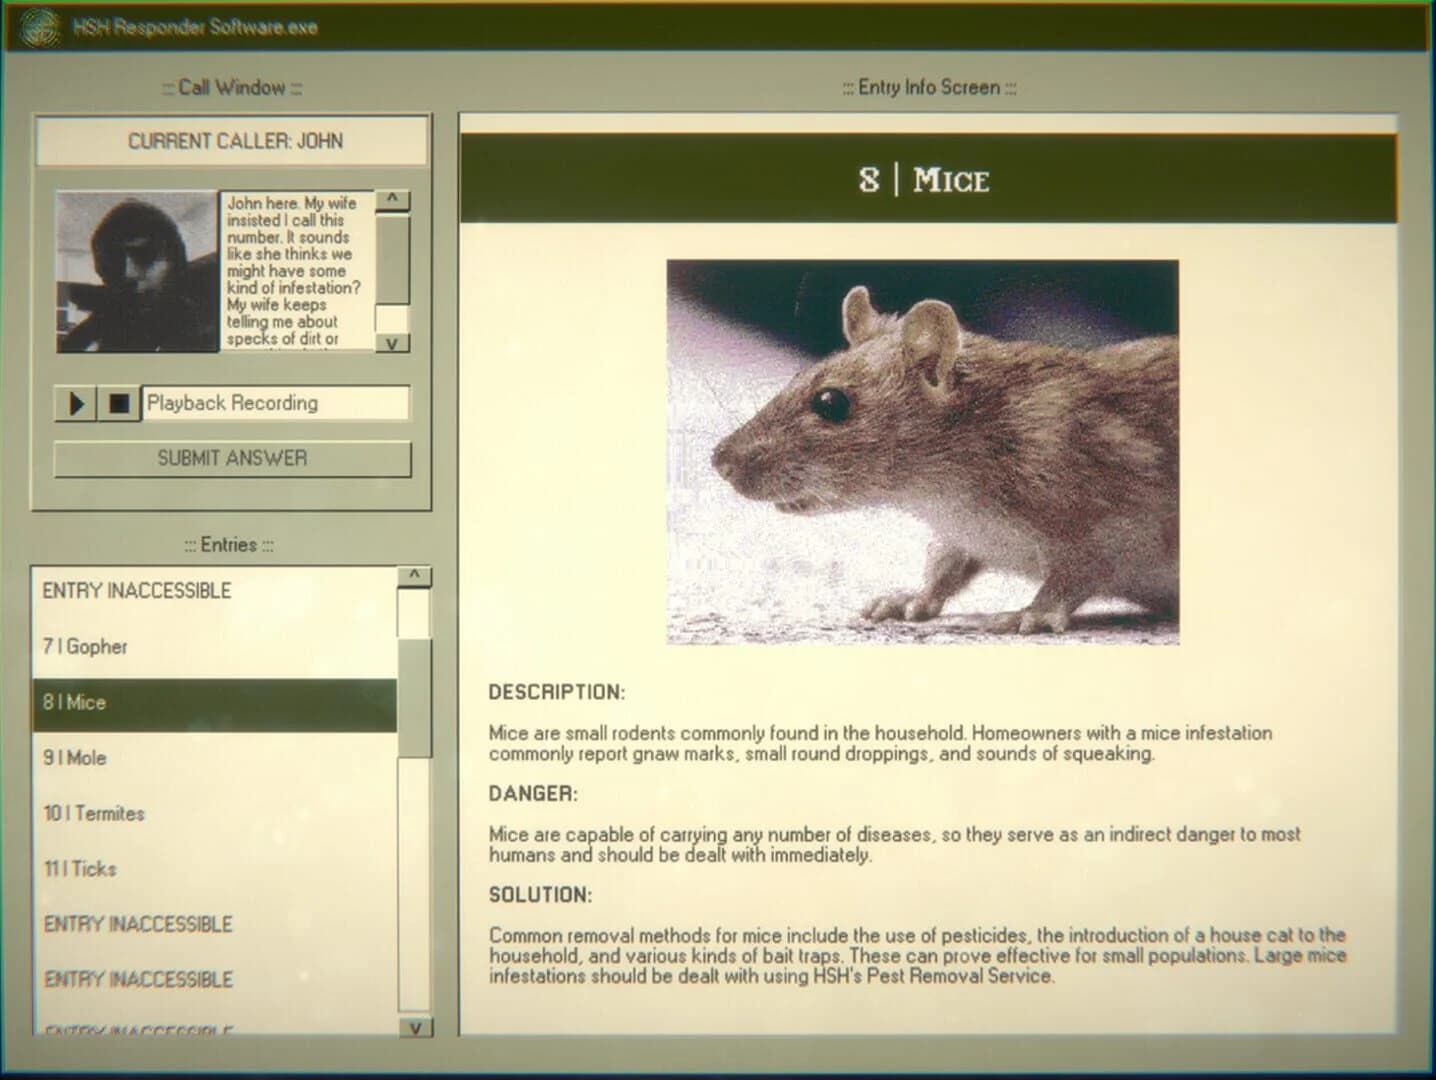Click the Submit Answer button
Viewport: 1436px width, 1080px height.
pos(232,459)
